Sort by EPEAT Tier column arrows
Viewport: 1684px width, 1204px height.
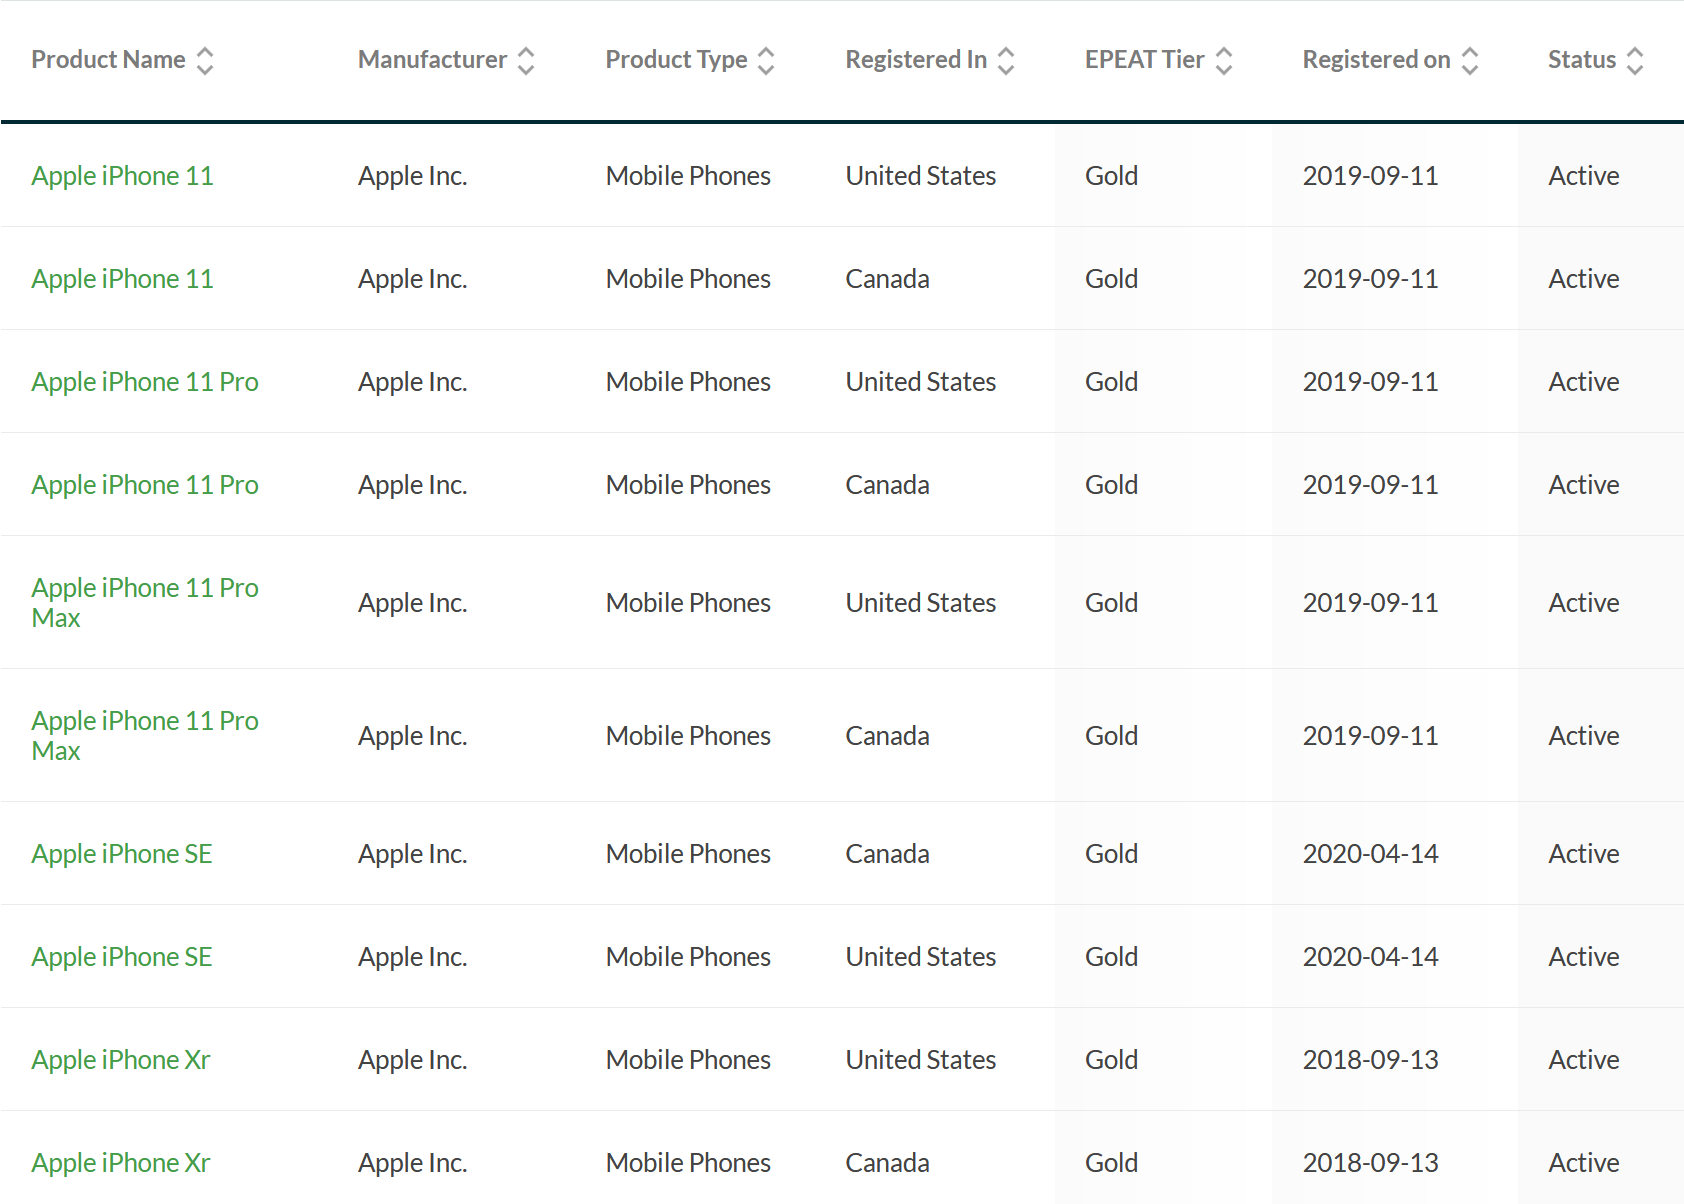pyautogui.click(x=1224, y=61)
